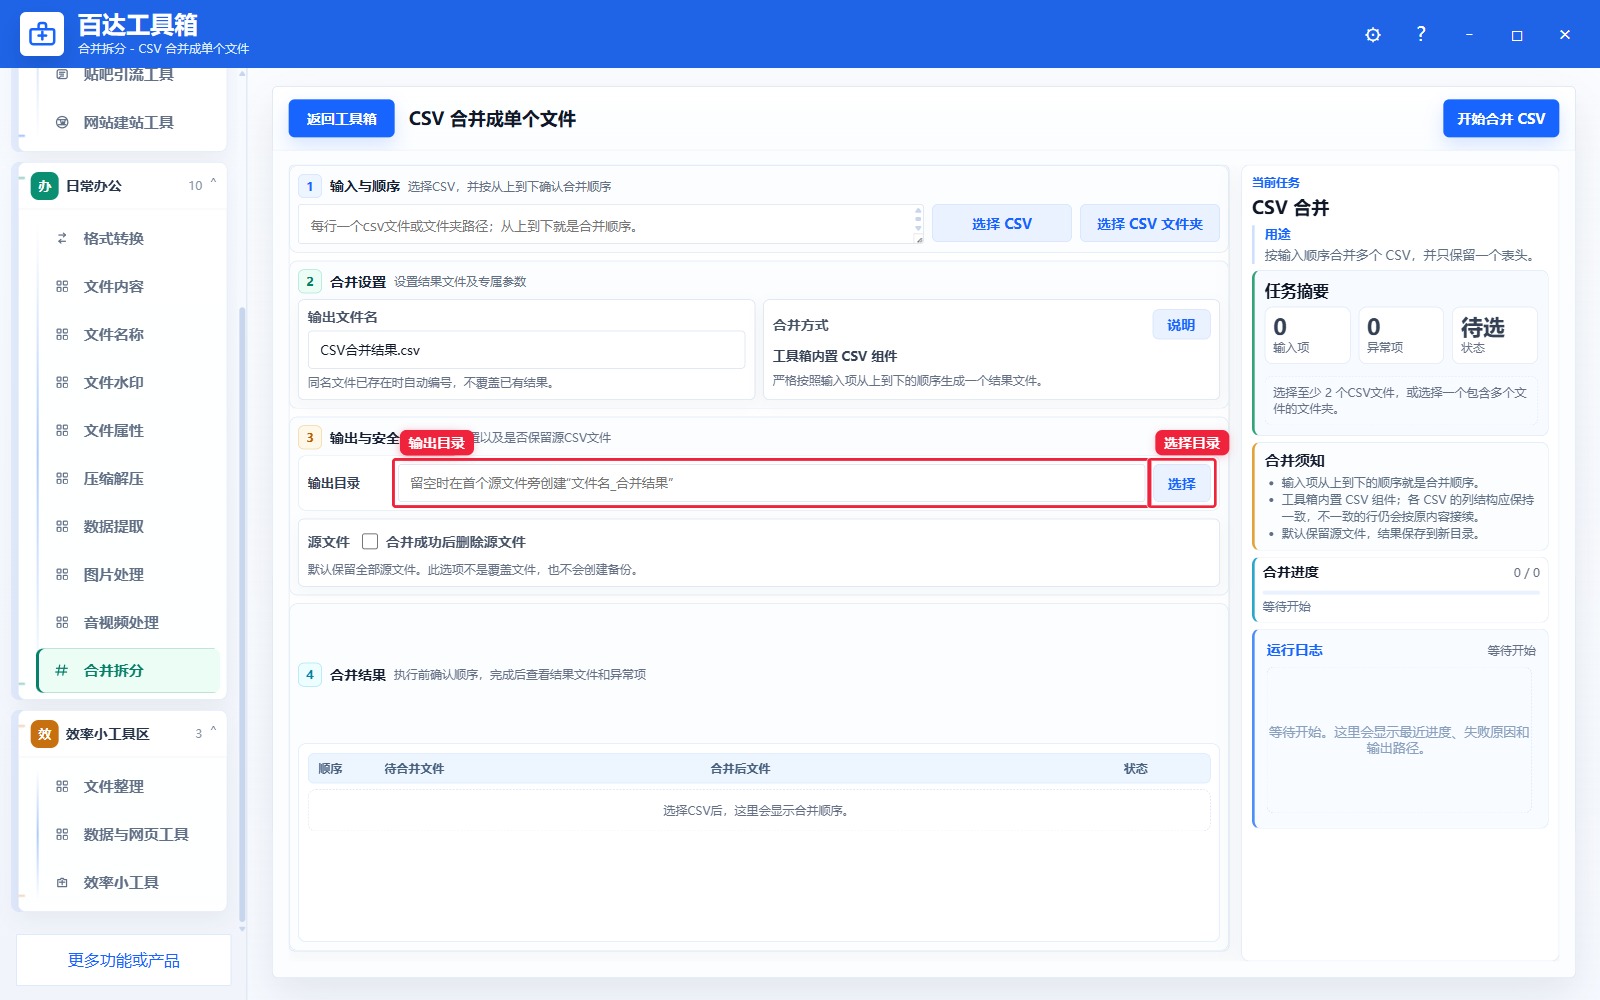Click 选择 output directory button

pyautogui.click(x=1181, y=483)
